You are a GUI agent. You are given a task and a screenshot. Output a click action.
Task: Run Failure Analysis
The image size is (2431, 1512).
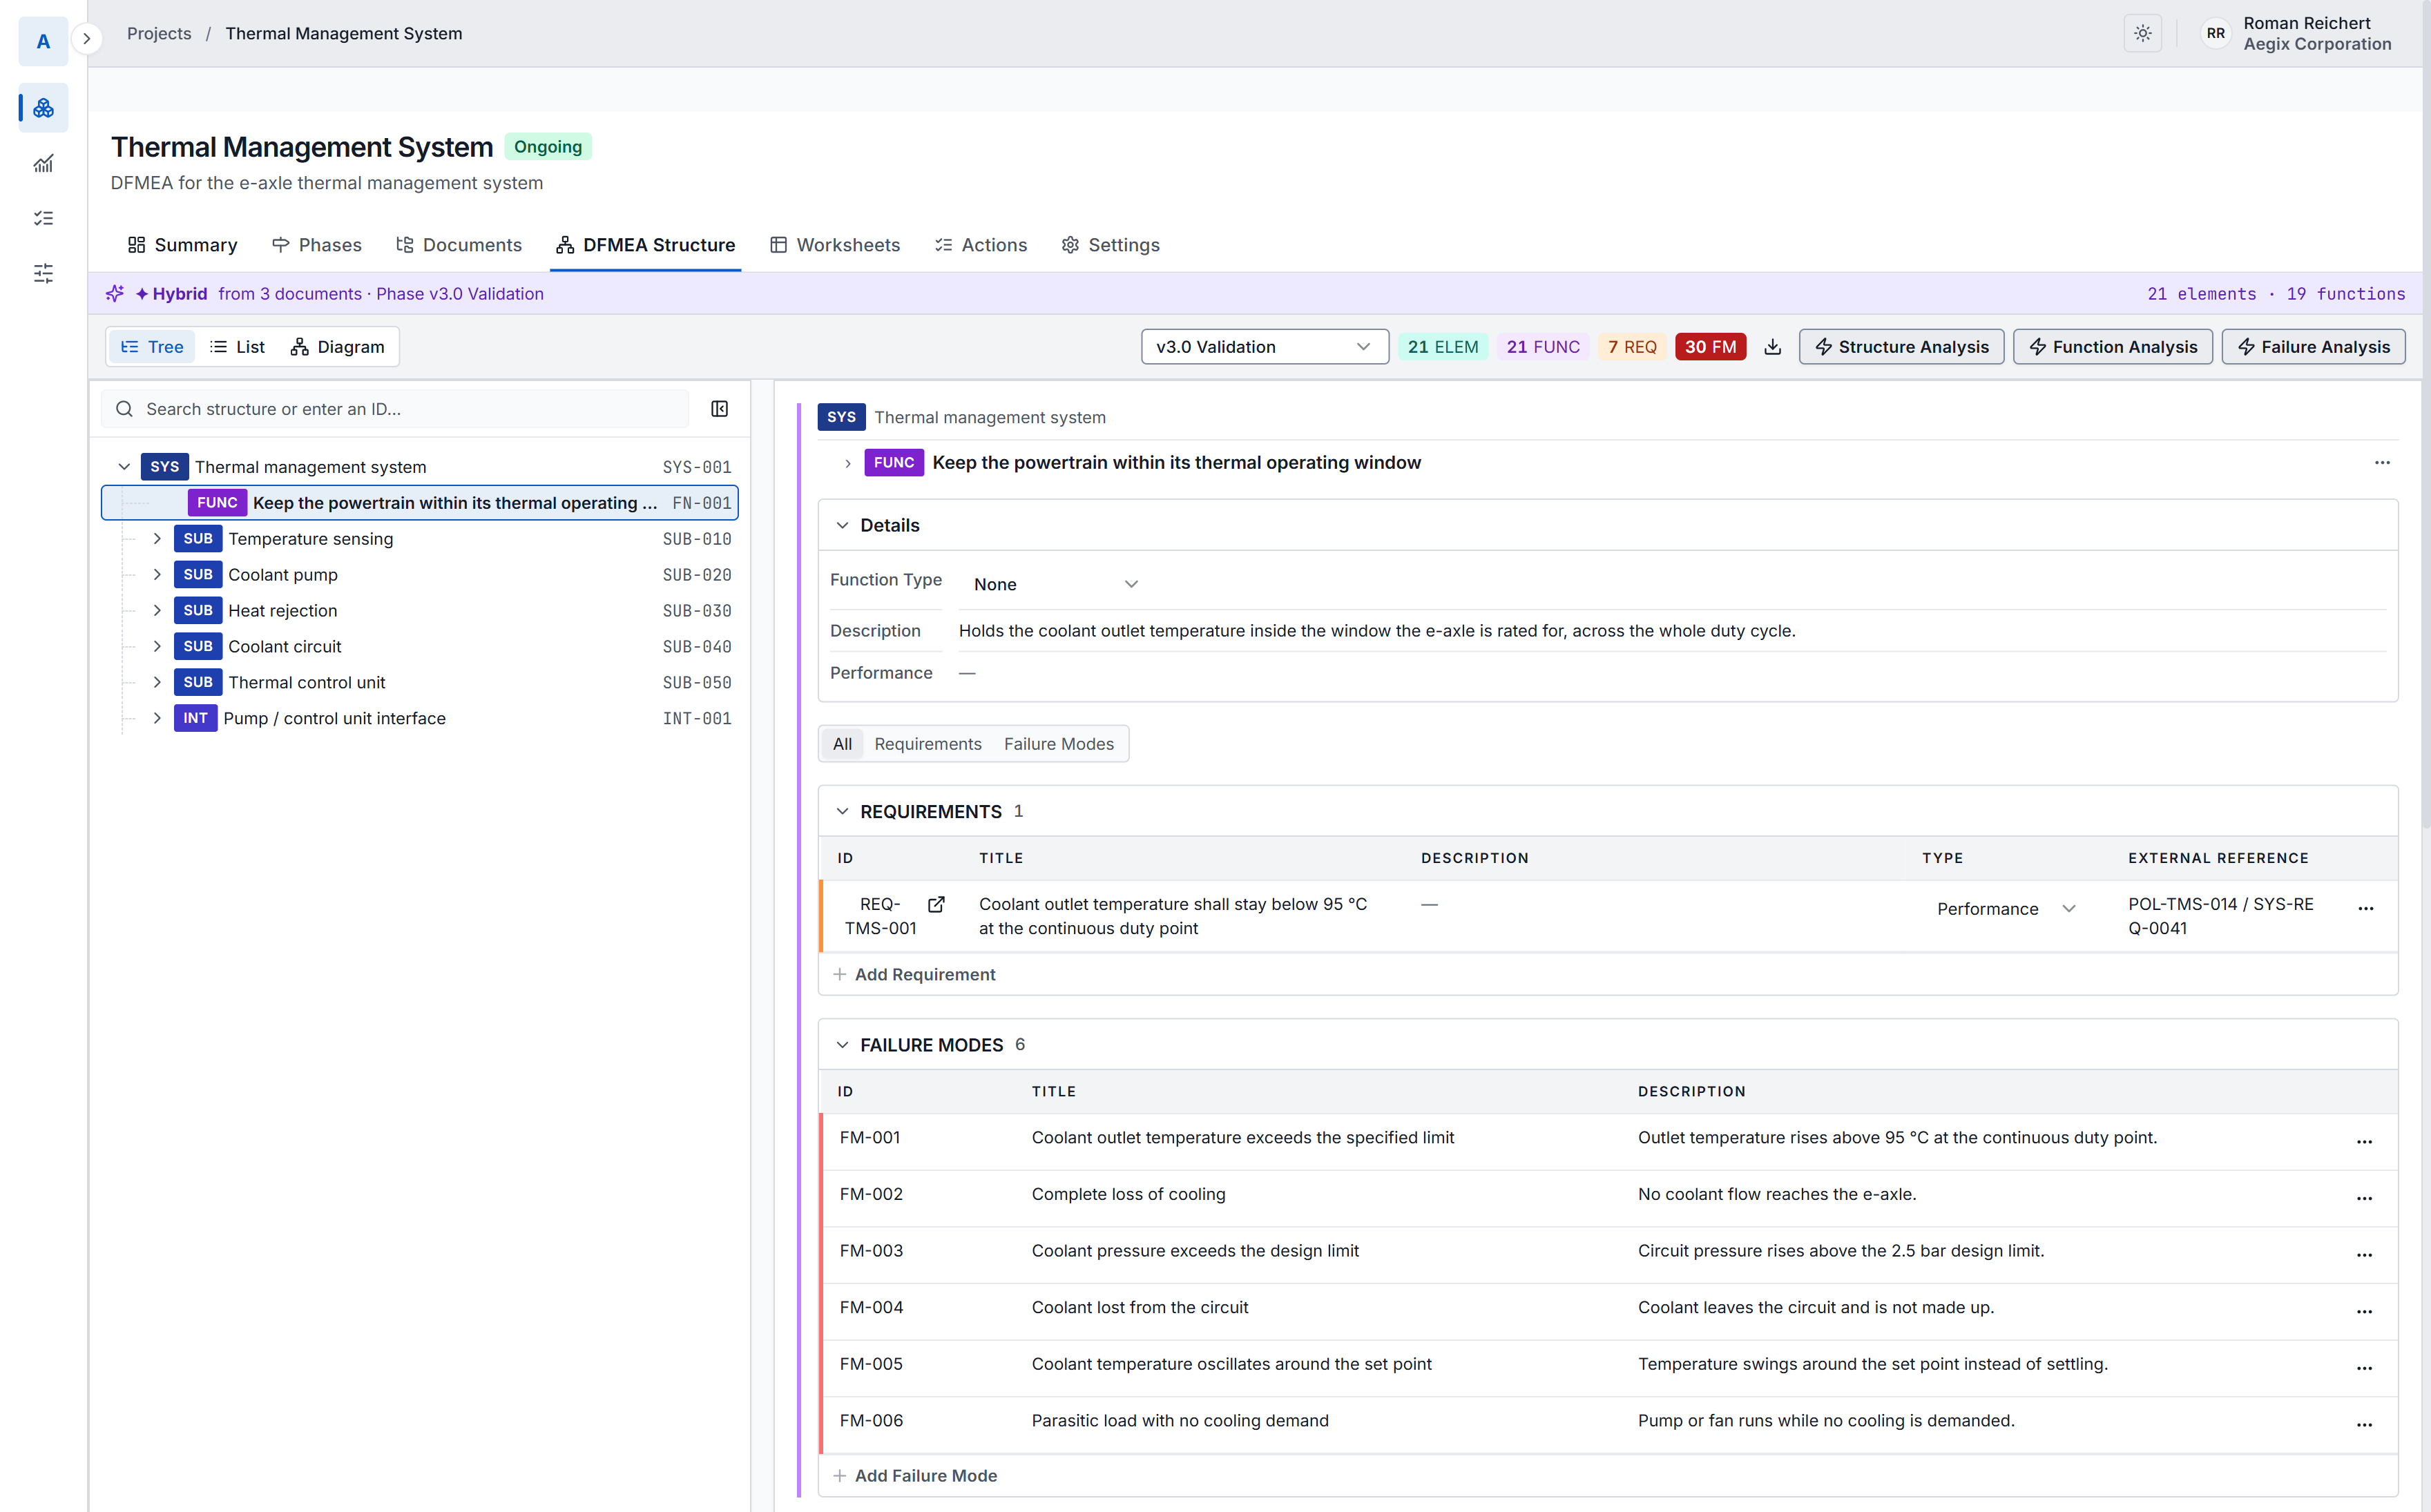2313,347
